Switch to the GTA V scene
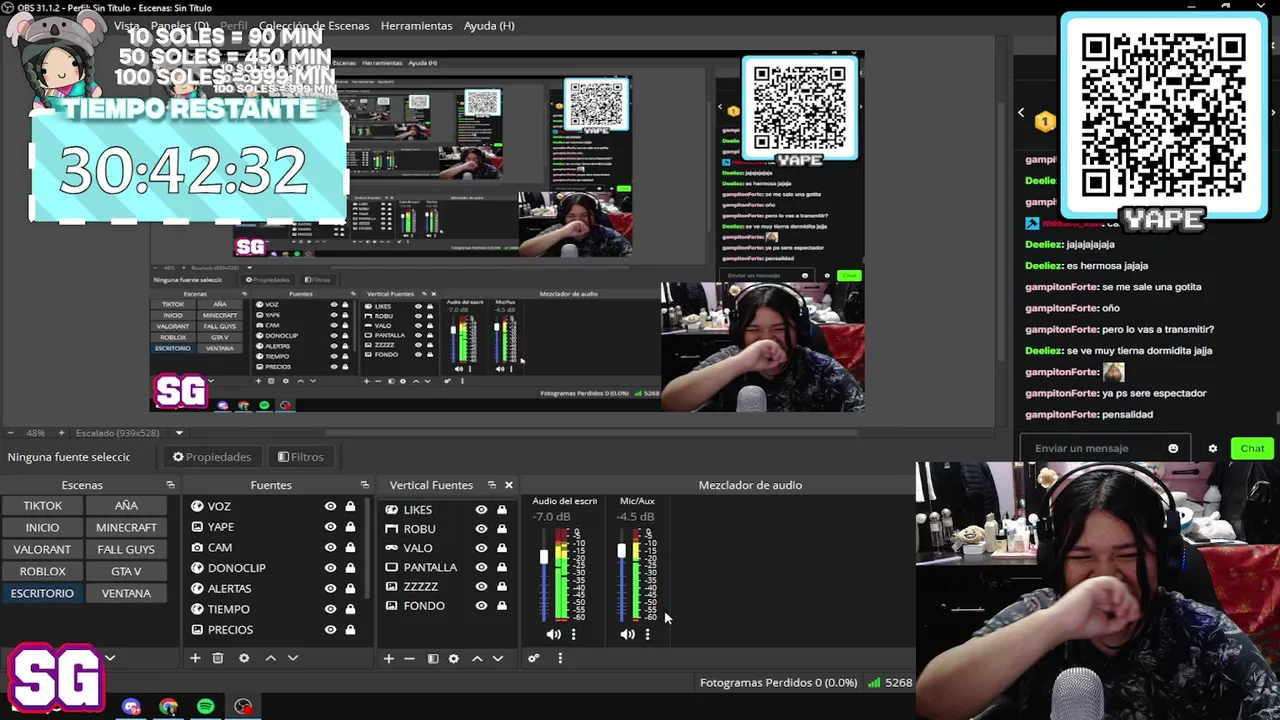This screenshot has height=720, width=1280. (126, 571)
